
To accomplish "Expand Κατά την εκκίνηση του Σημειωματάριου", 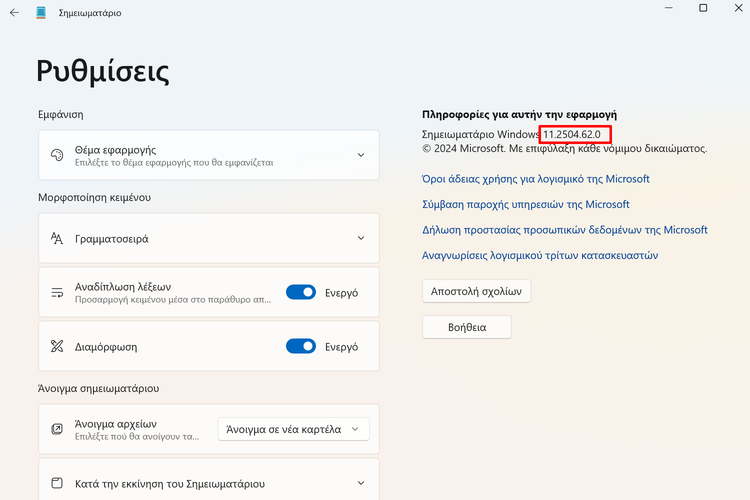I will (x=209, y=481).
